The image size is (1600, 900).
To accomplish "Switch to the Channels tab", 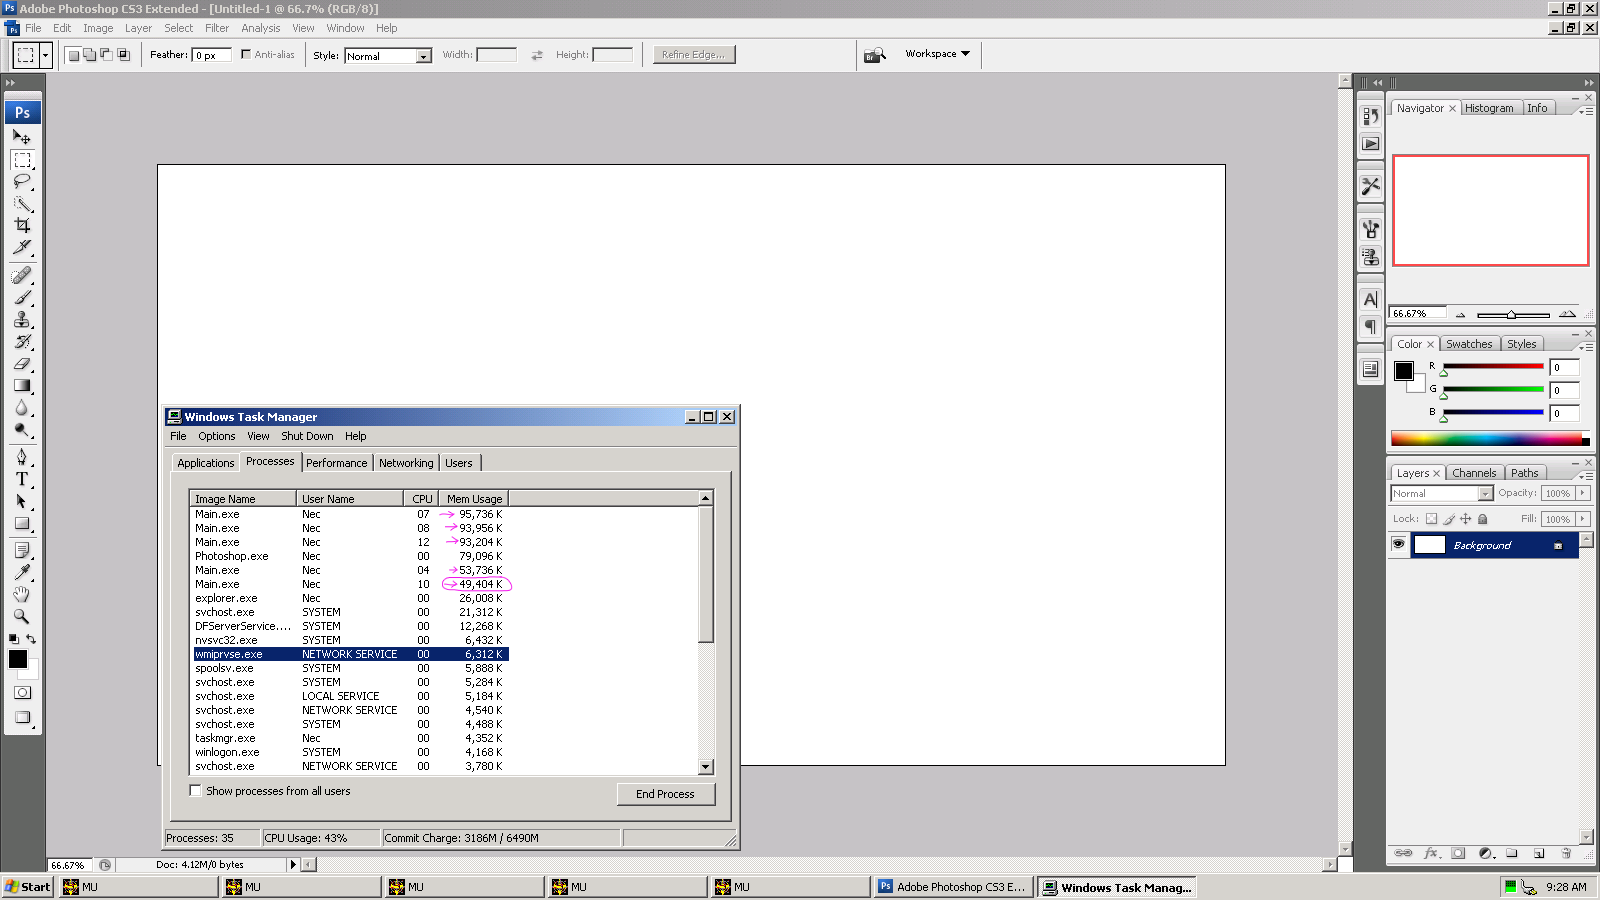I will (1474, 473).
